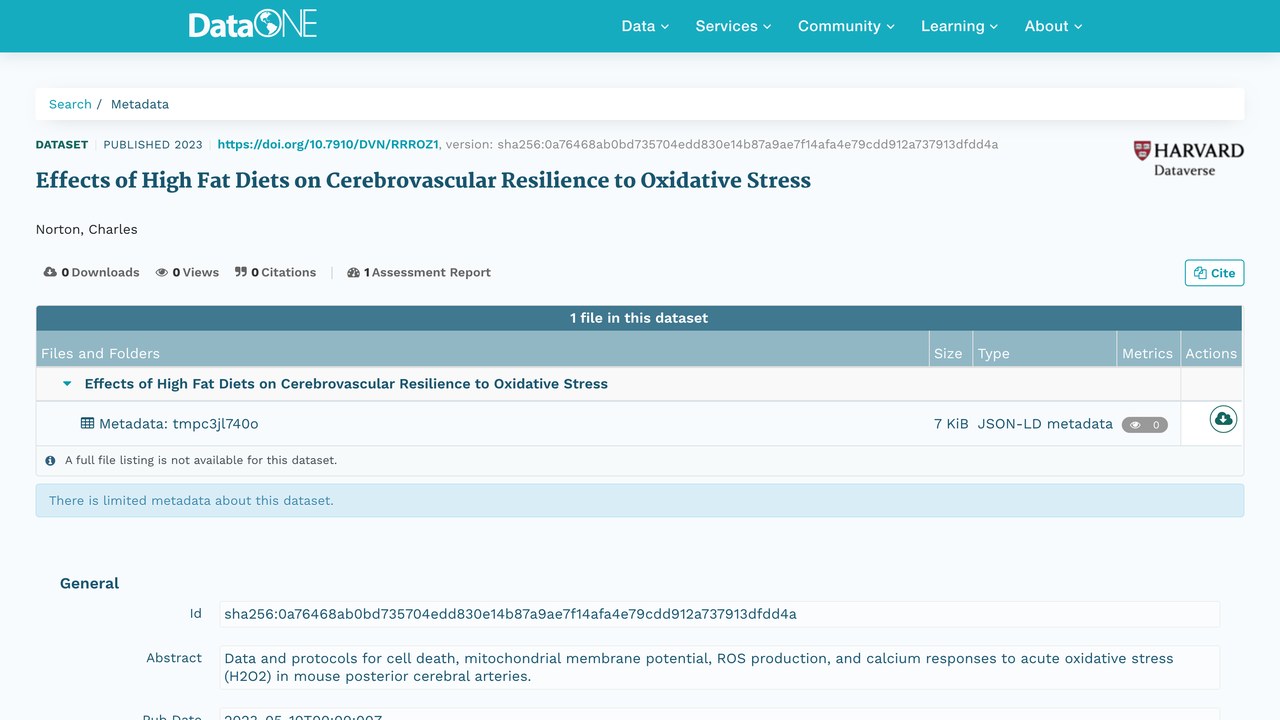The height and width of the screenshot is (720, 1280).
Task: Click the author name Norton, Charles
Action: [87, 229]
